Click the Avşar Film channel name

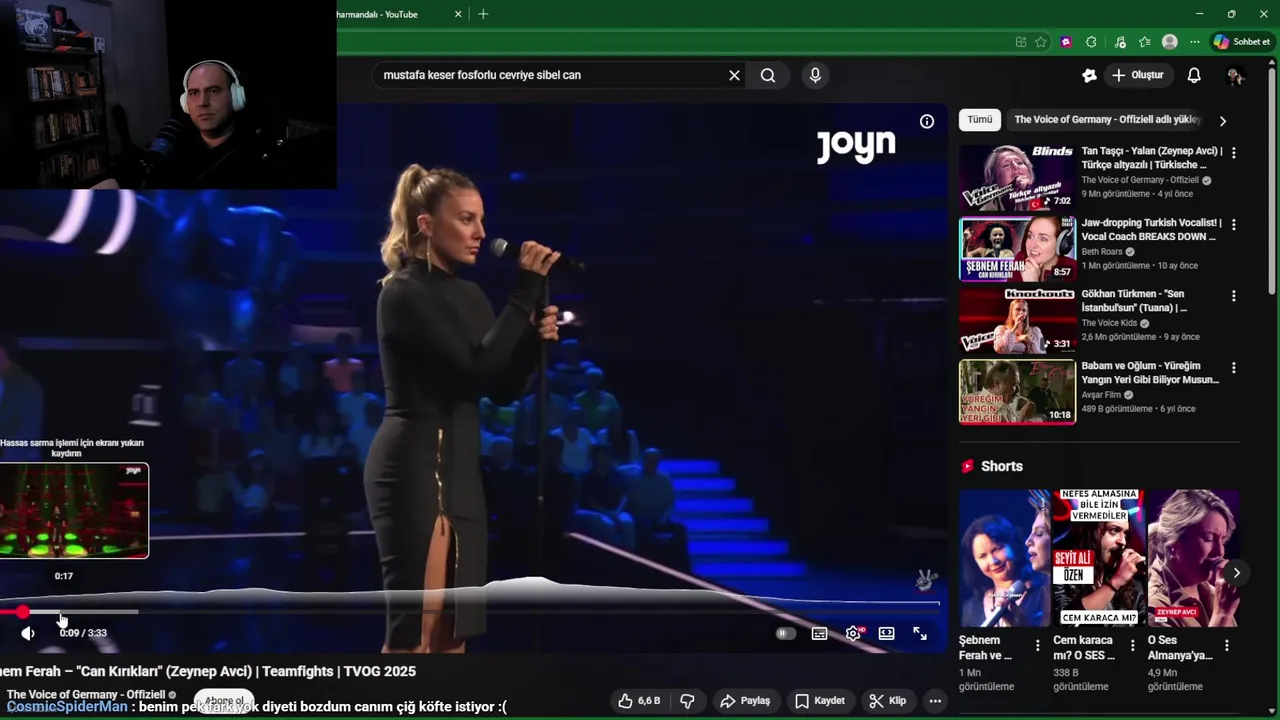(1101, 395)
